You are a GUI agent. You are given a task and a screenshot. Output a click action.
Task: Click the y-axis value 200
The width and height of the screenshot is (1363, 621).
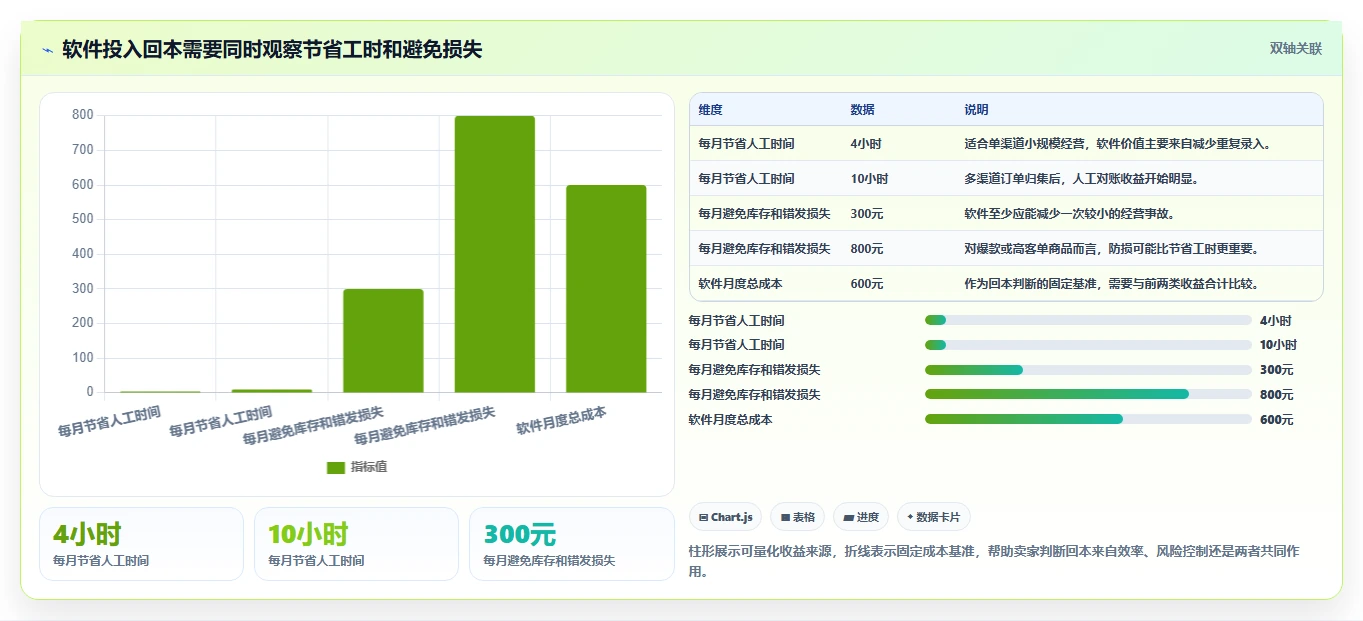click(83, 323)
